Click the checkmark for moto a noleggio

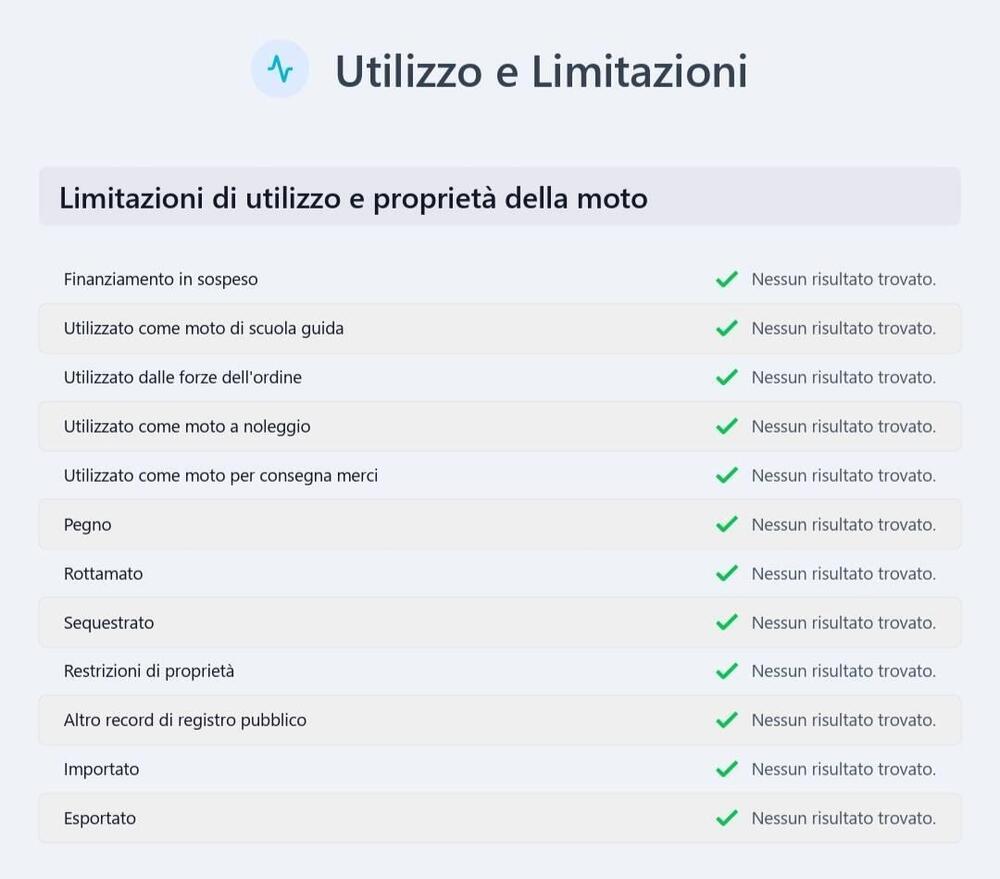pos(727,426)
